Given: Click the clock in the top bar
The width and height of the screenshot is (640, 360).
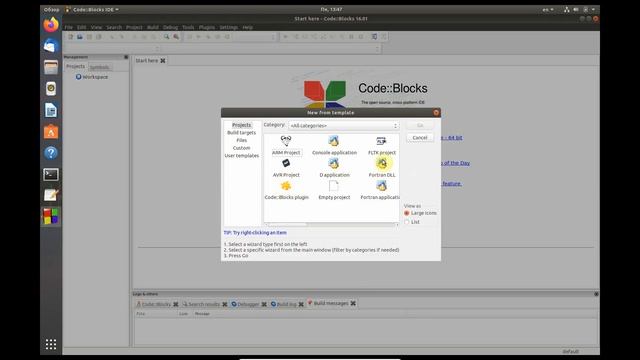Looking at the screenshot, I should point(331,9).
